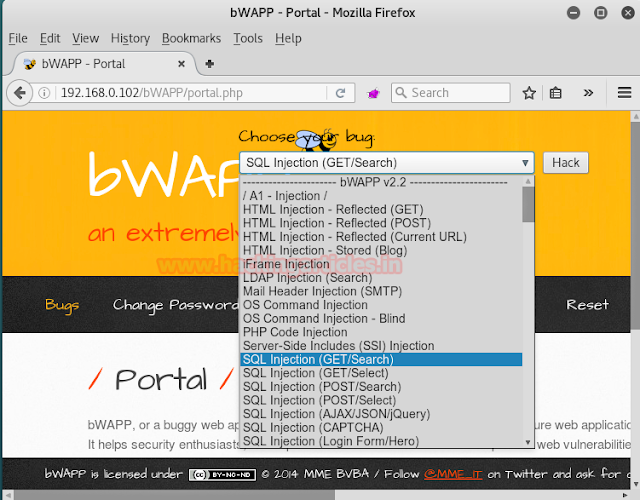
Task: Choose iFrame Injection option
Action: click(x=380, y=264)
